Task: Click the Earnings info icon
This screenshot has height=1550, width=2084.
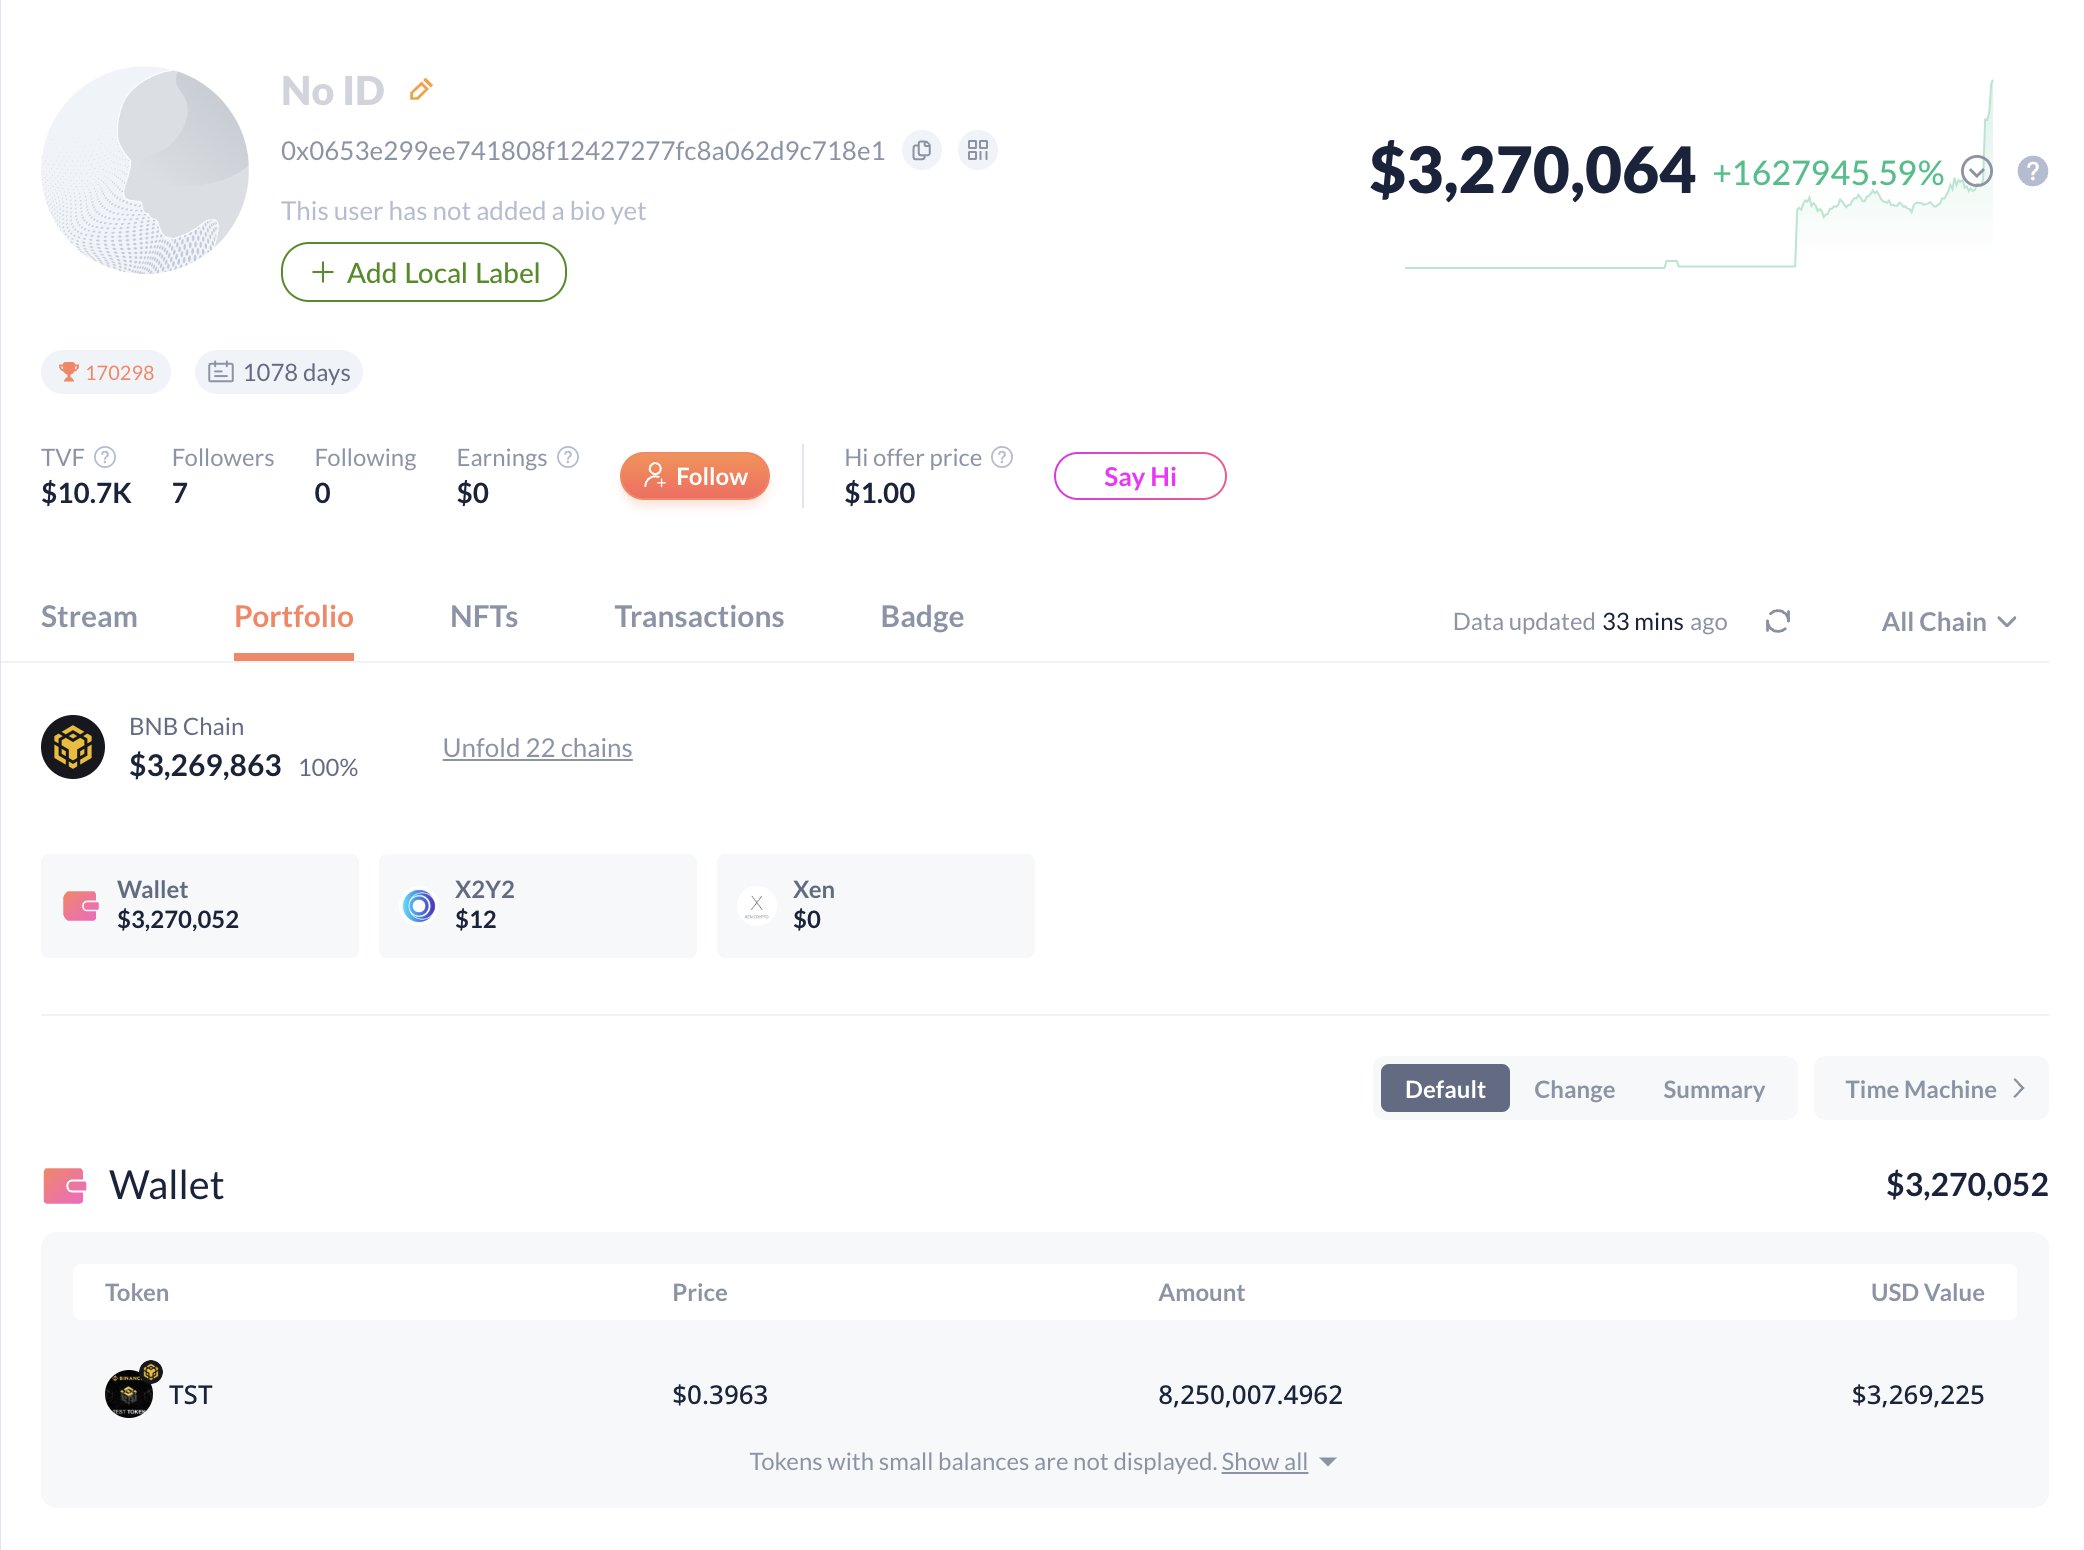Action: point(568,457)
